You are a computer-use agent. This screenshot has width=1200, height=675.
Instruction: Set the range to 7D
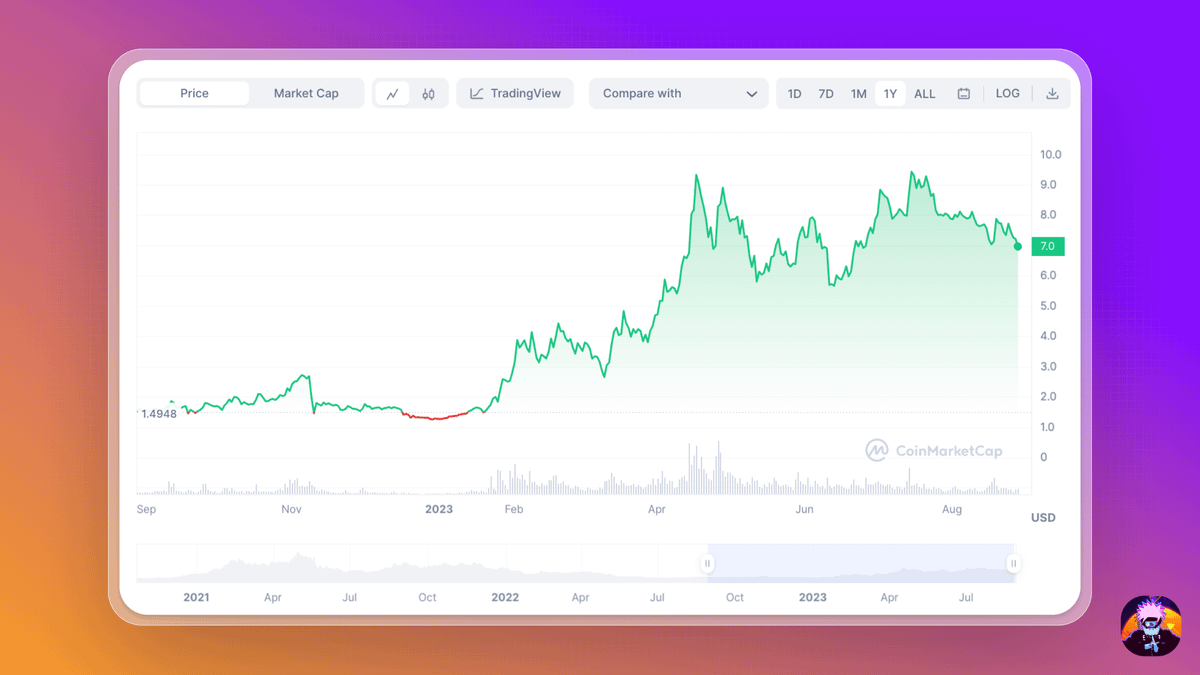pyautogui.click(x=826, y=94)
